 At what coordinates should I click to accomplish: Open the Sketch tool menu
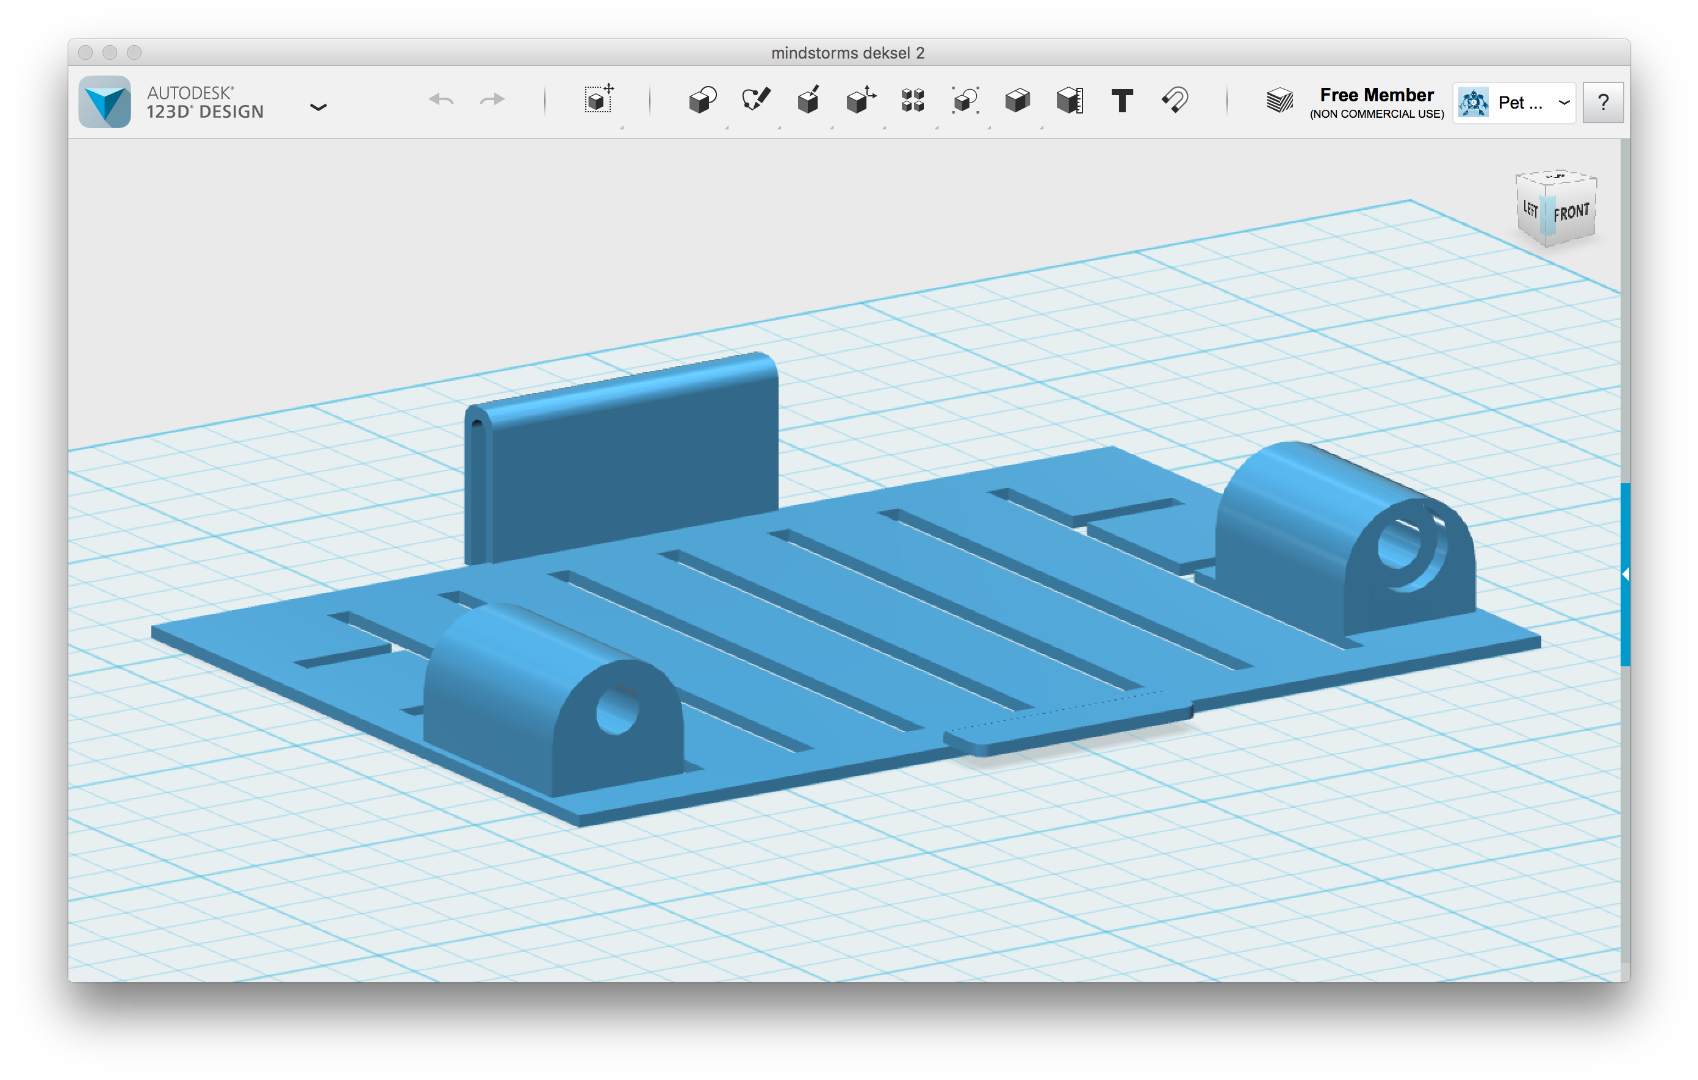[756, 99]
